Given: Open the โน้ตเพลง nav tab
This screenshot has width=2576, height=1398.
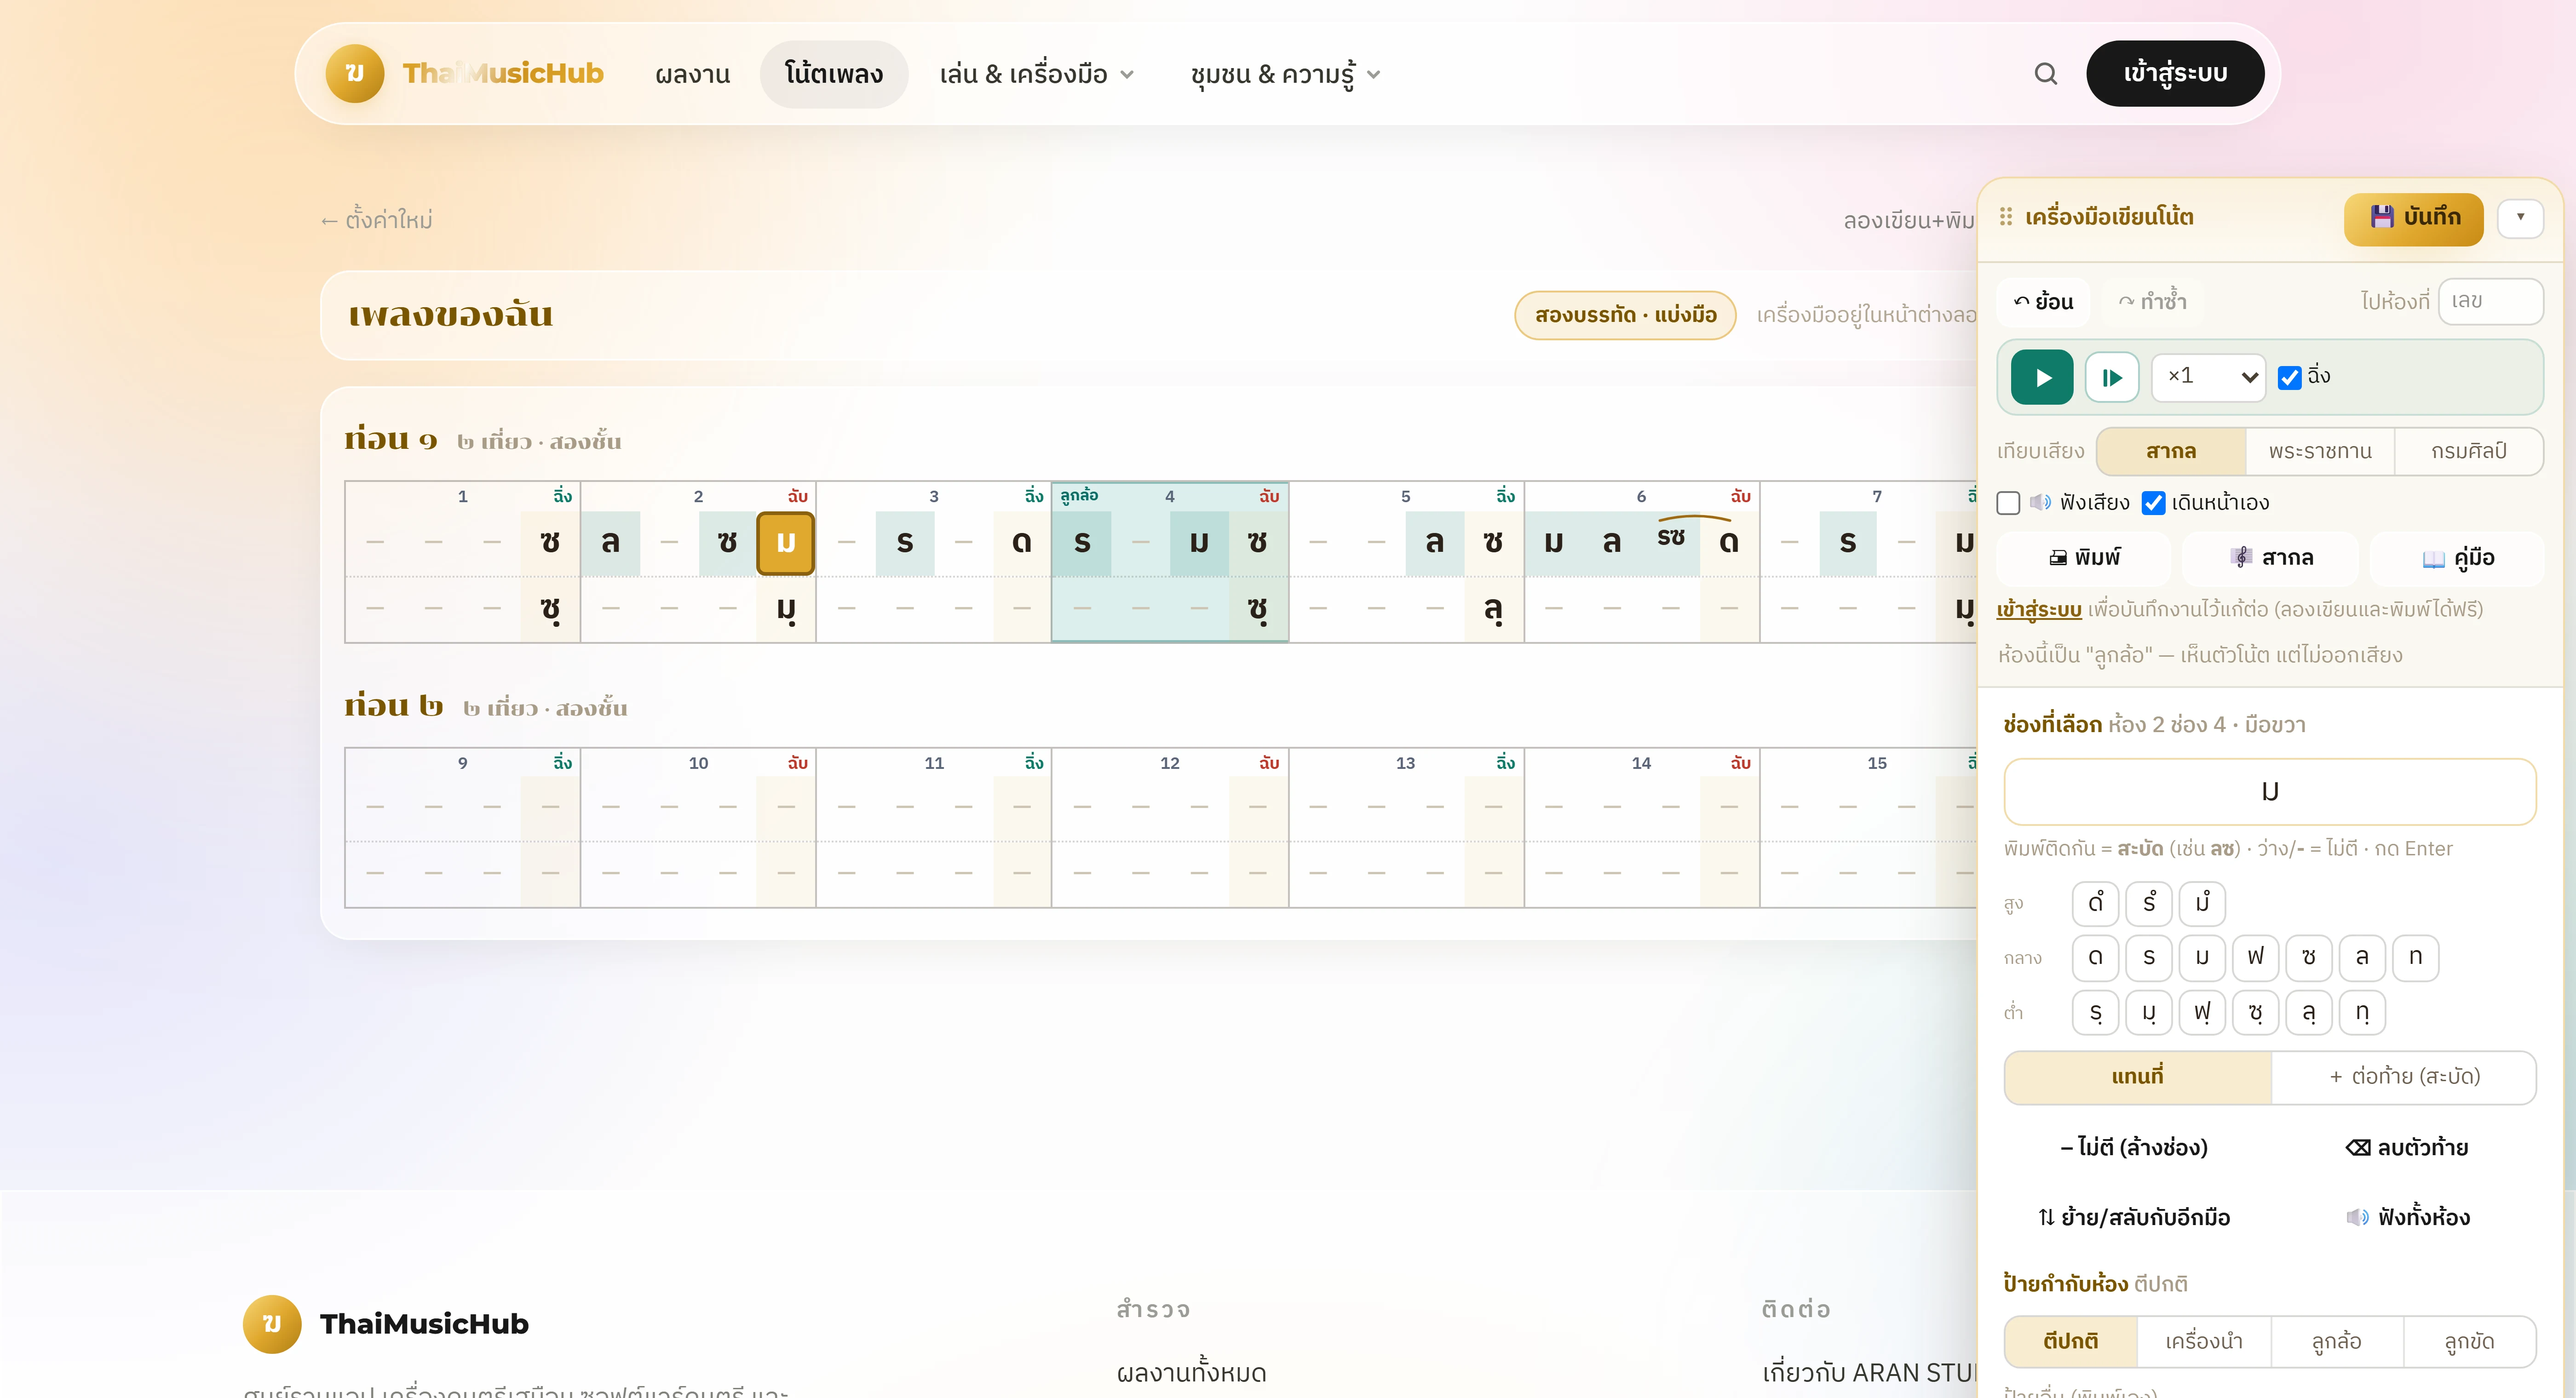Looking at the screenshot, I should 833,74.
